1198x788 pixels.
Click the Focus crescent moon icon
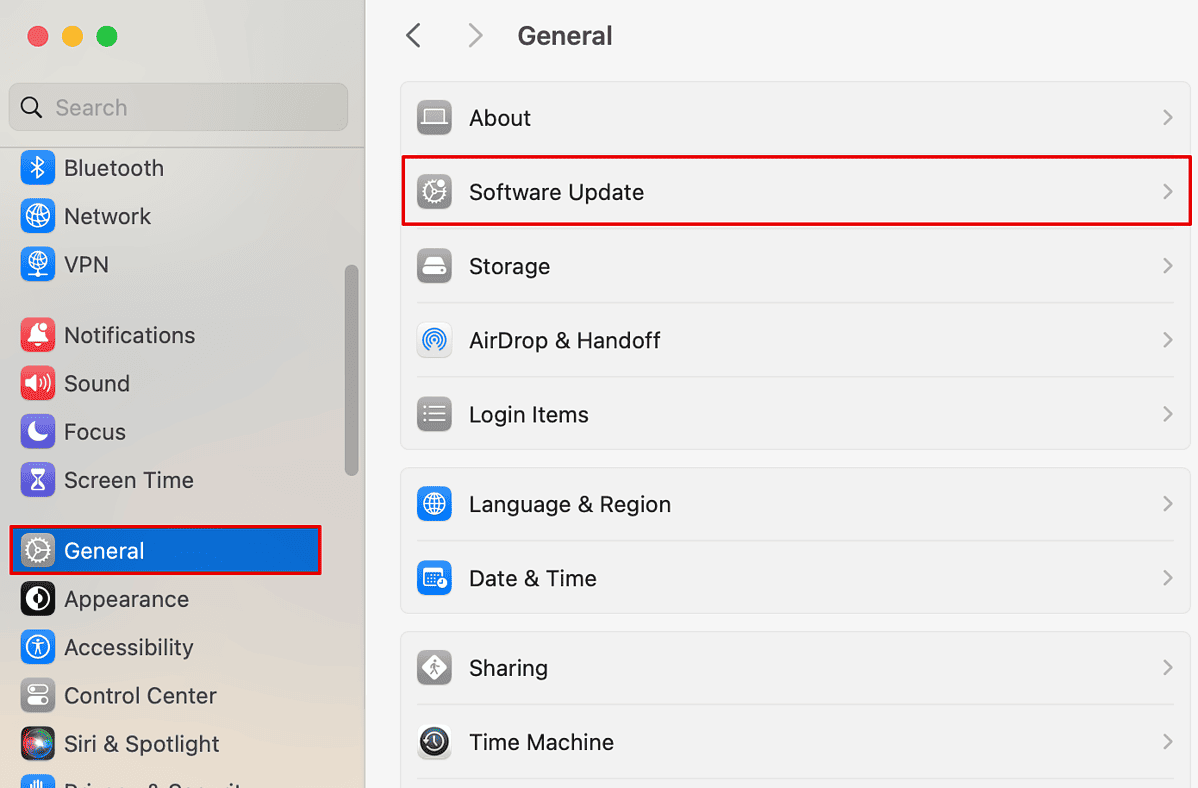(37, 431)
